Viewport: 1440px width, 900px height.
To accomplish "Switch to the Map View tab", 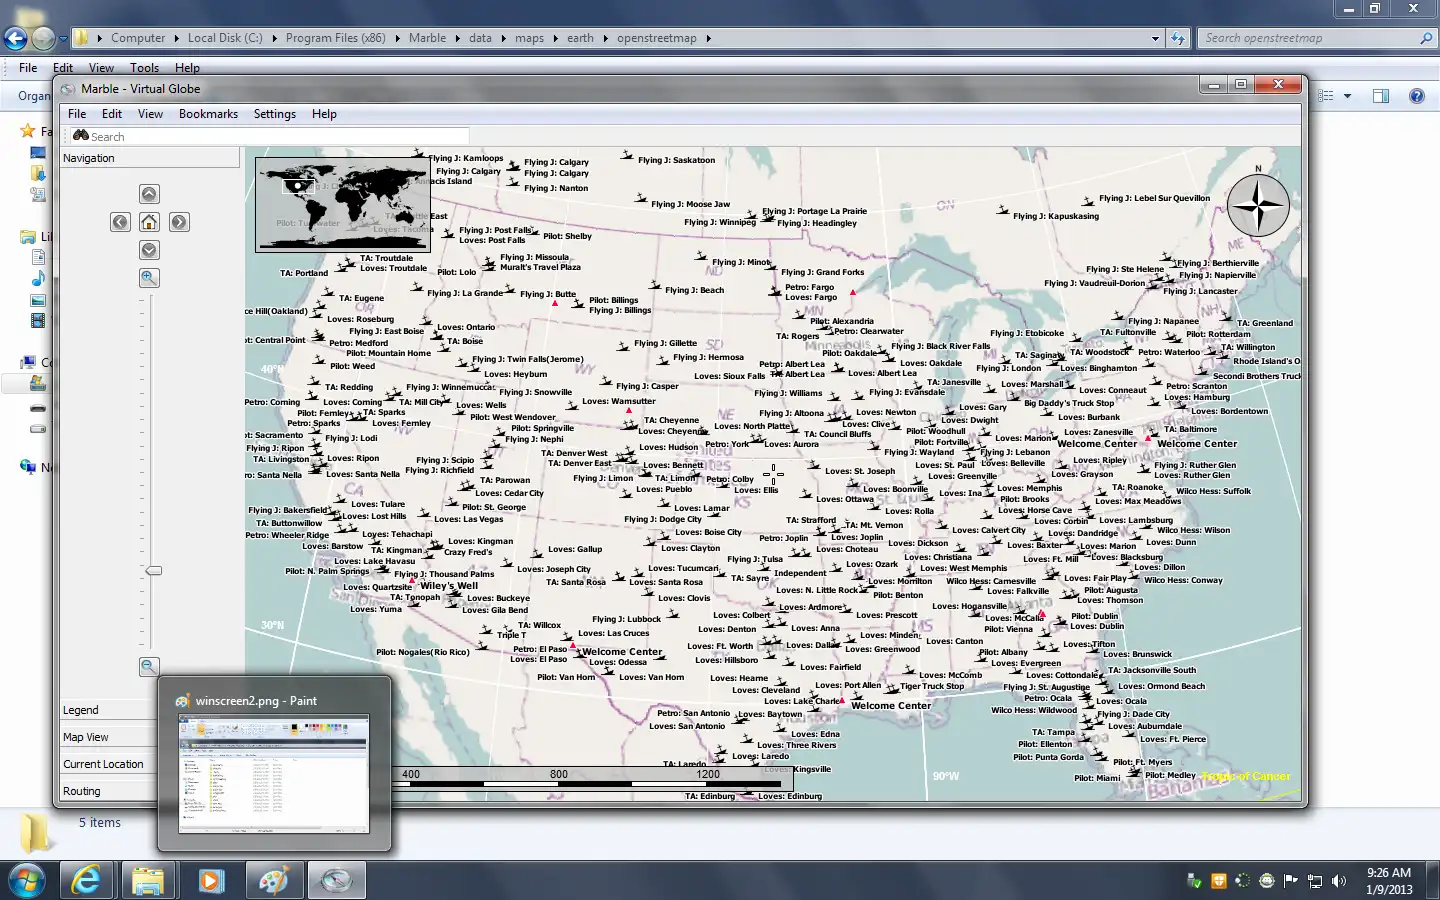I will click(x=109, y=737).
